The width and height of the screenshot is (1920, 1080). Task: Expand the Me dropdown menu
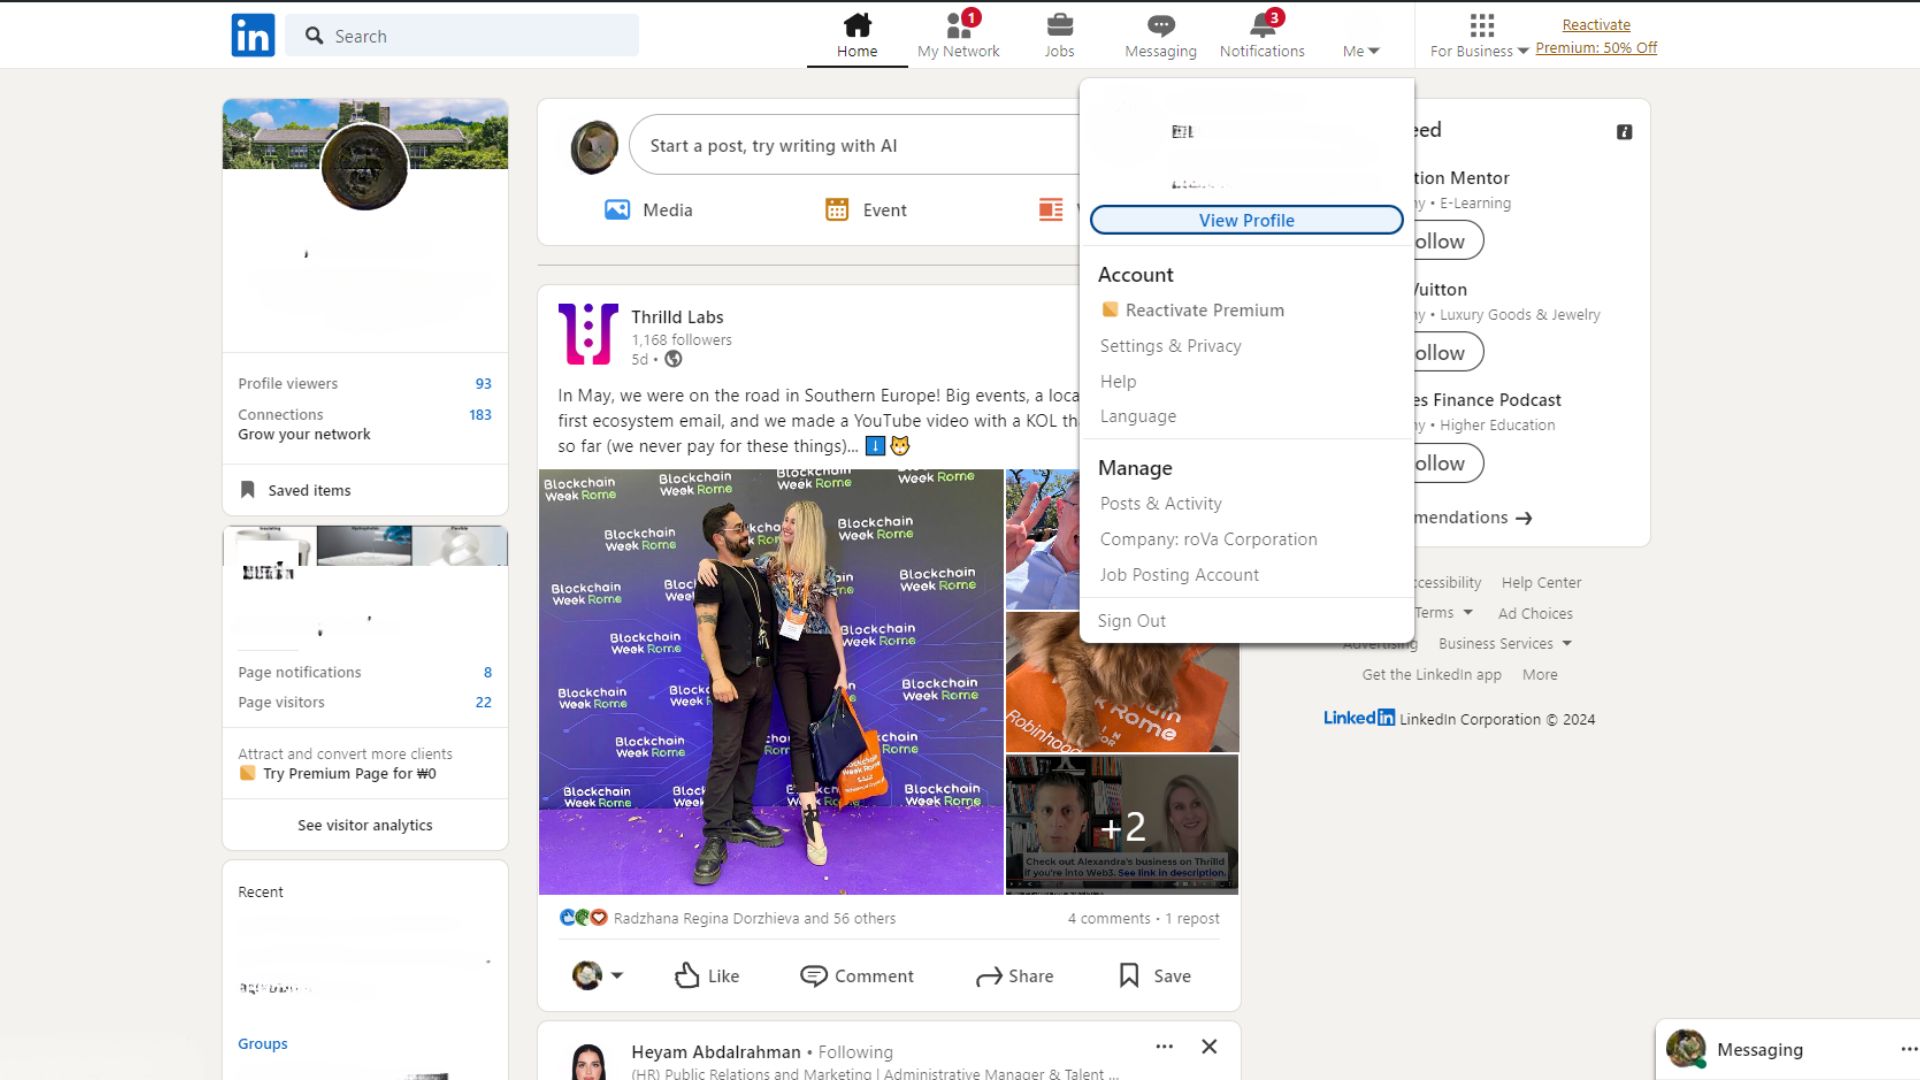coord(1361,51)
